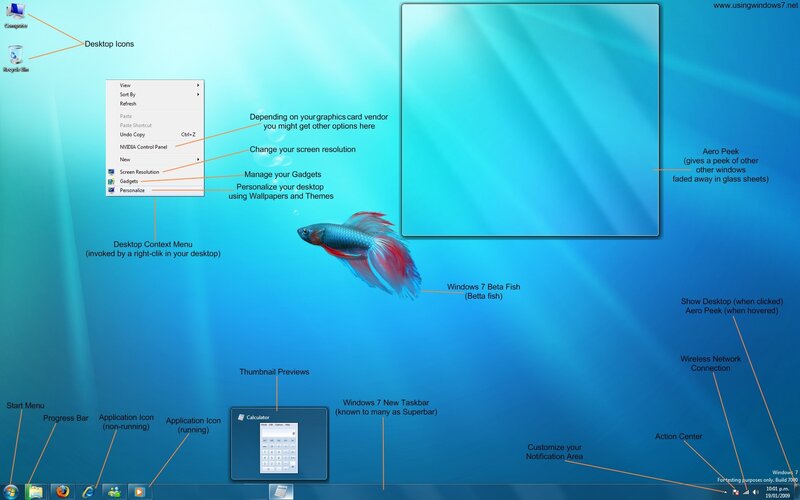Open the Computer desktop icon
The height and width of the screenshot is (500, 800).
(x=15, y=15)
